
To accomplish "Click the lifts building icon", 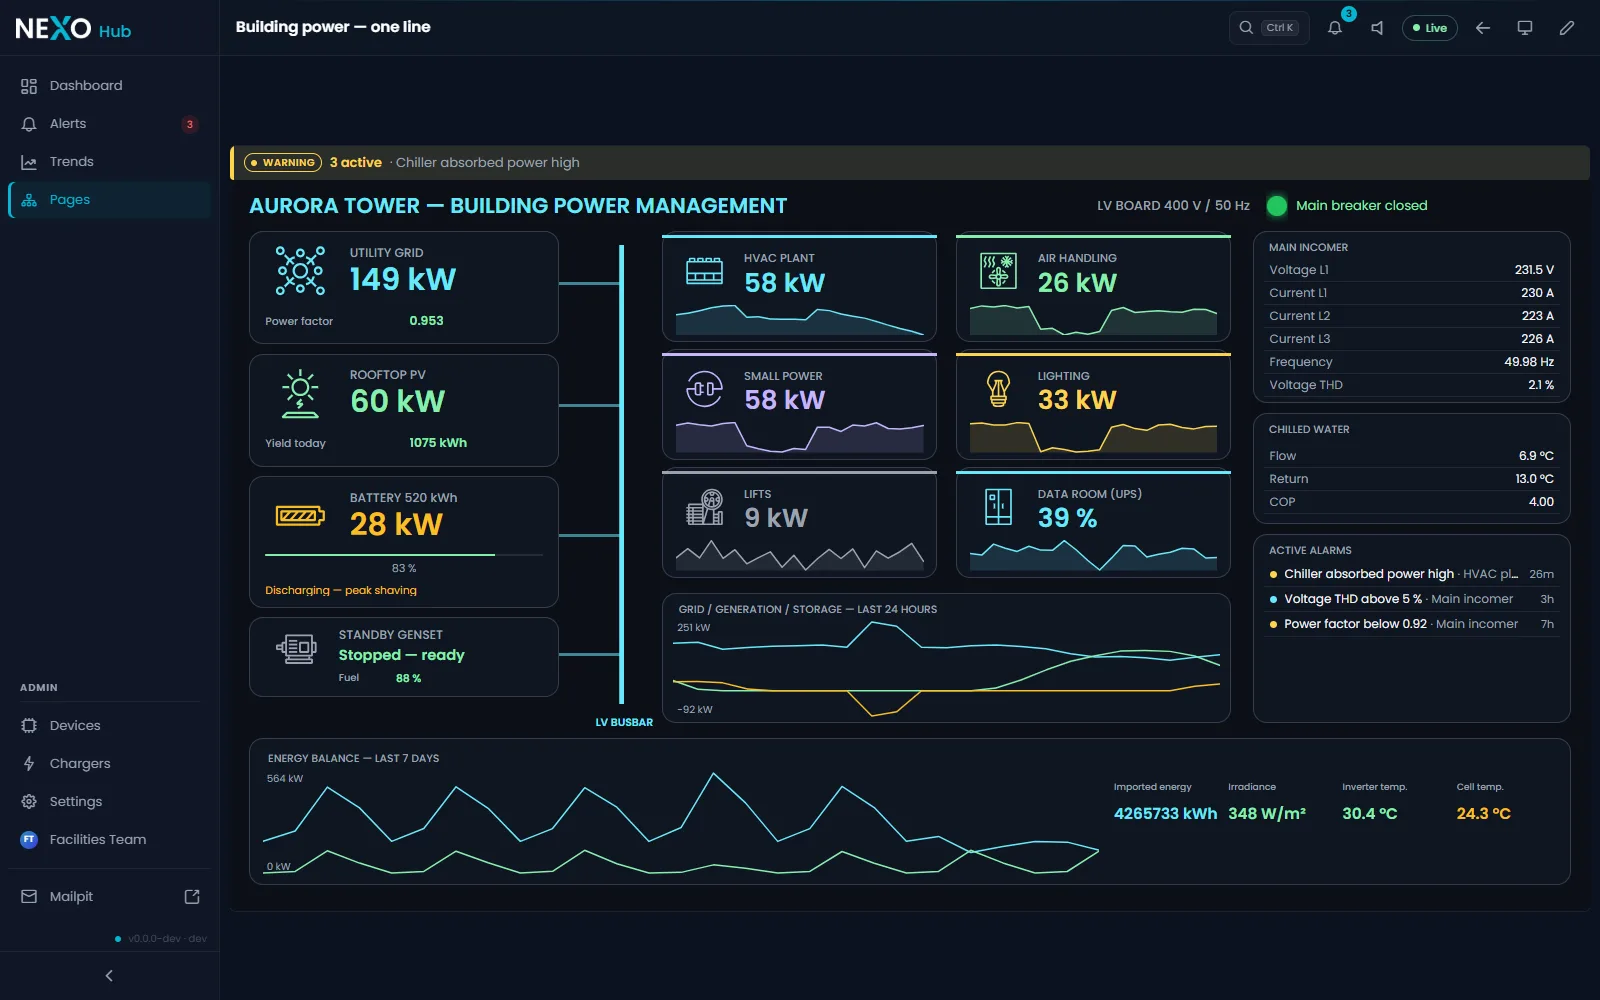I will (x=704, y=507).
